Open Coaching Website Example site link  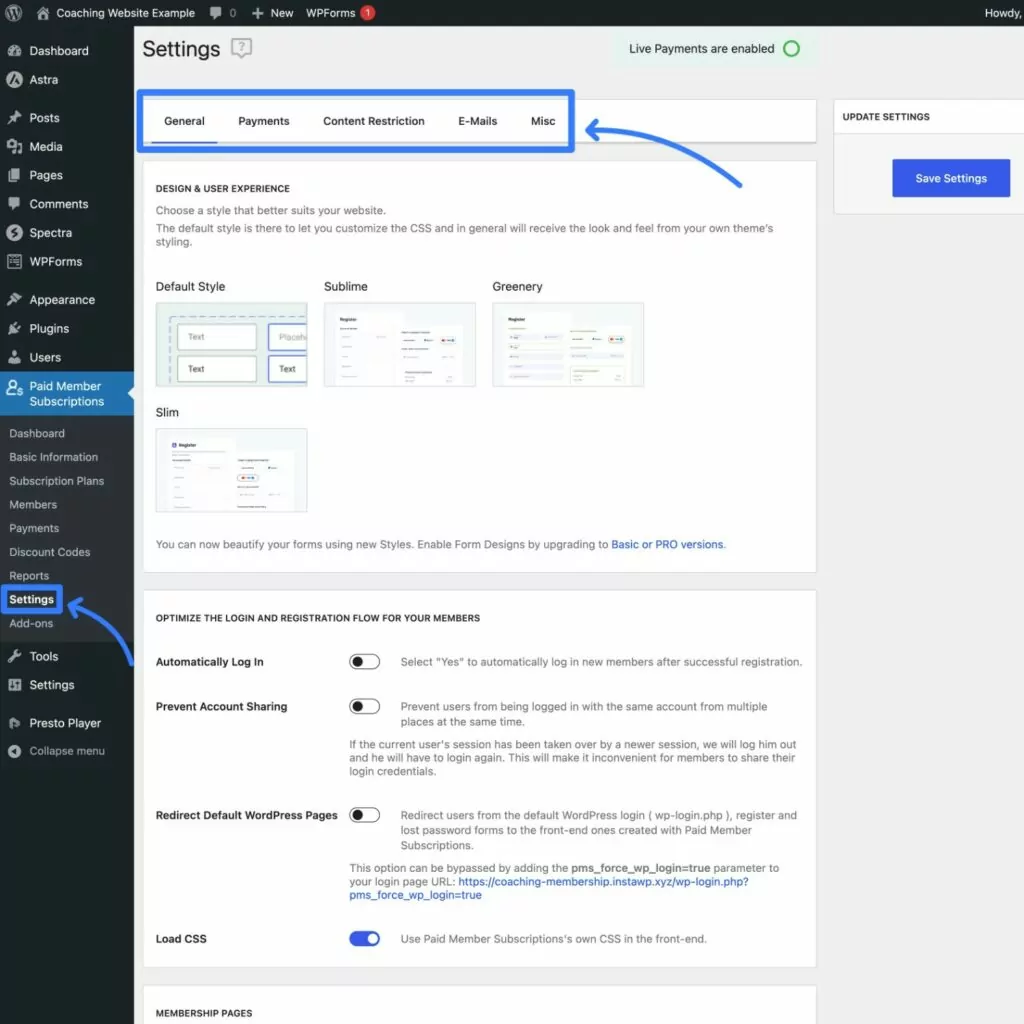pos(125,13)
